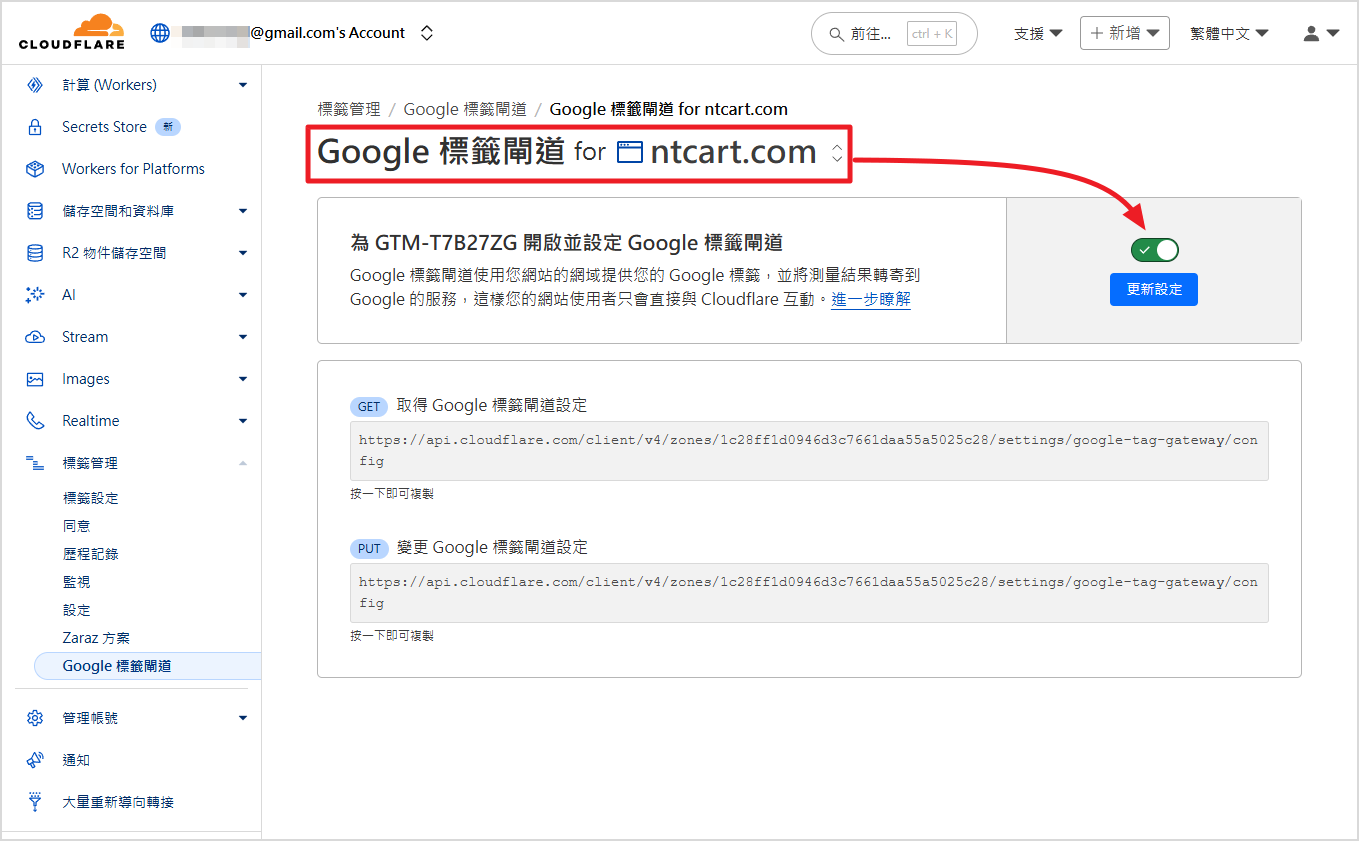Open 標籤設定 in the sidebar
This screenshot has width=1359, height=841.
[x=90, y=498]
